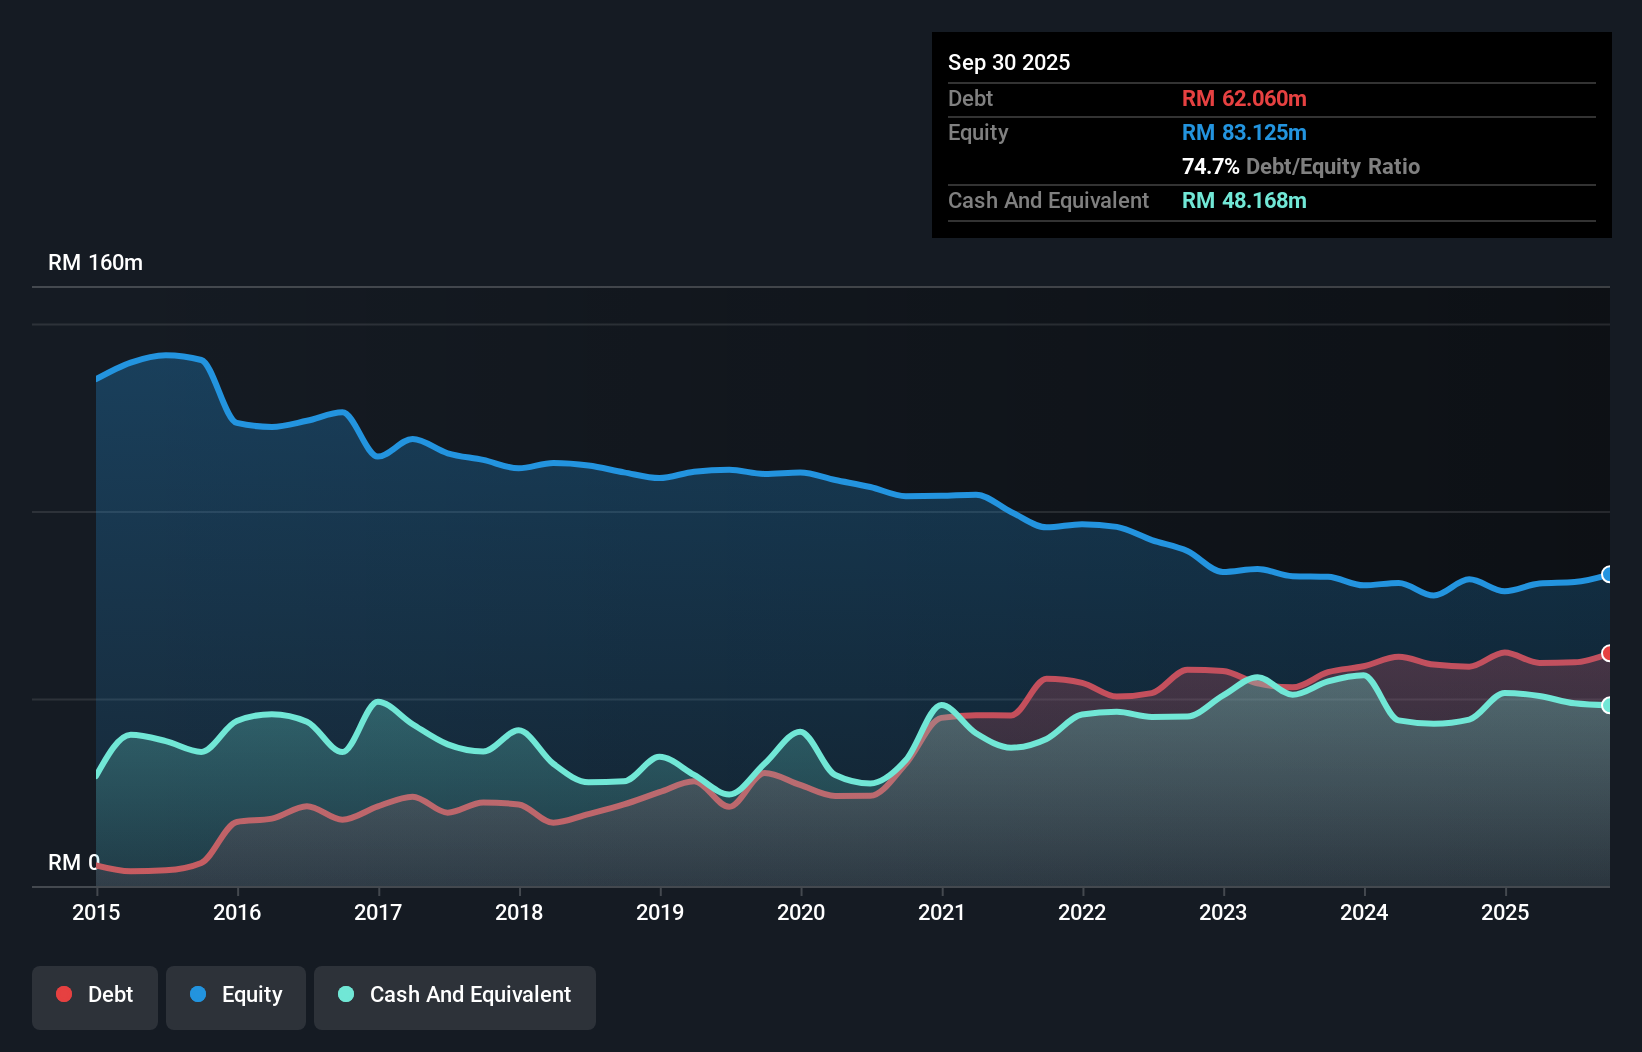Select the Debt endpoint marker on chart
The image size is (1642, 1052).
pyautogui.click(x=1608, y=653)
